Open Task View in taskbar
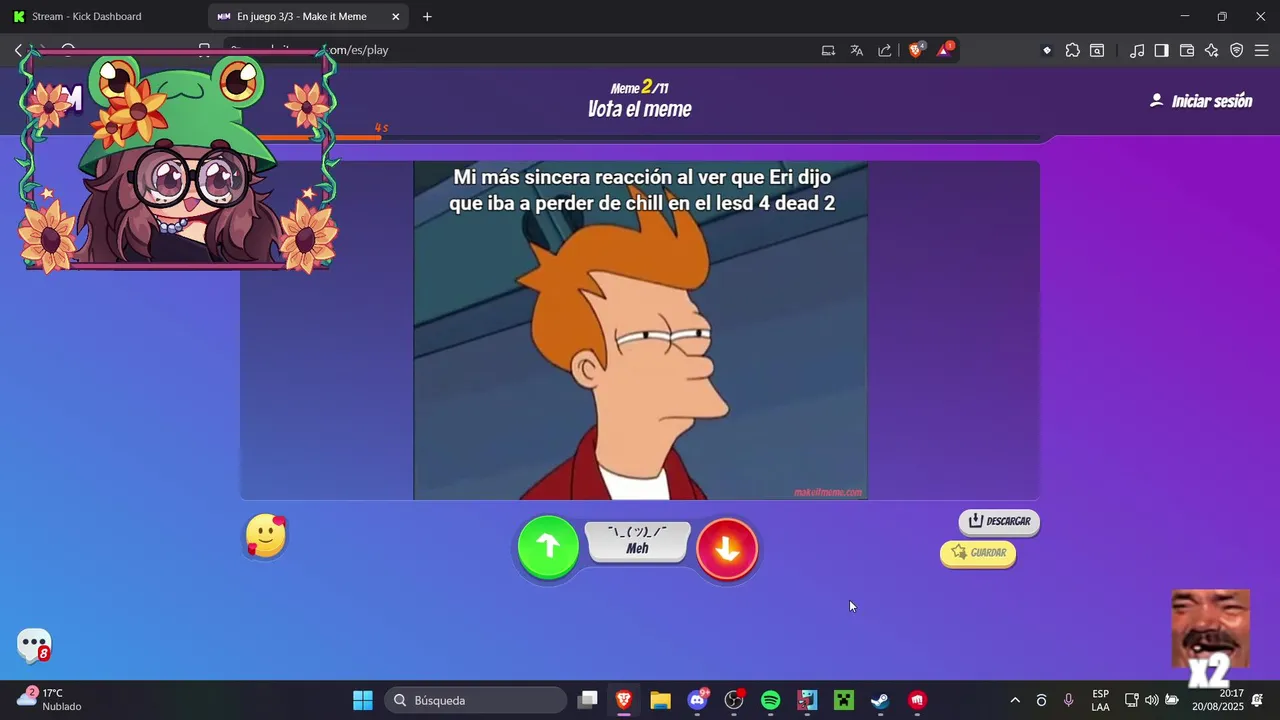 [x=588, y=700]
